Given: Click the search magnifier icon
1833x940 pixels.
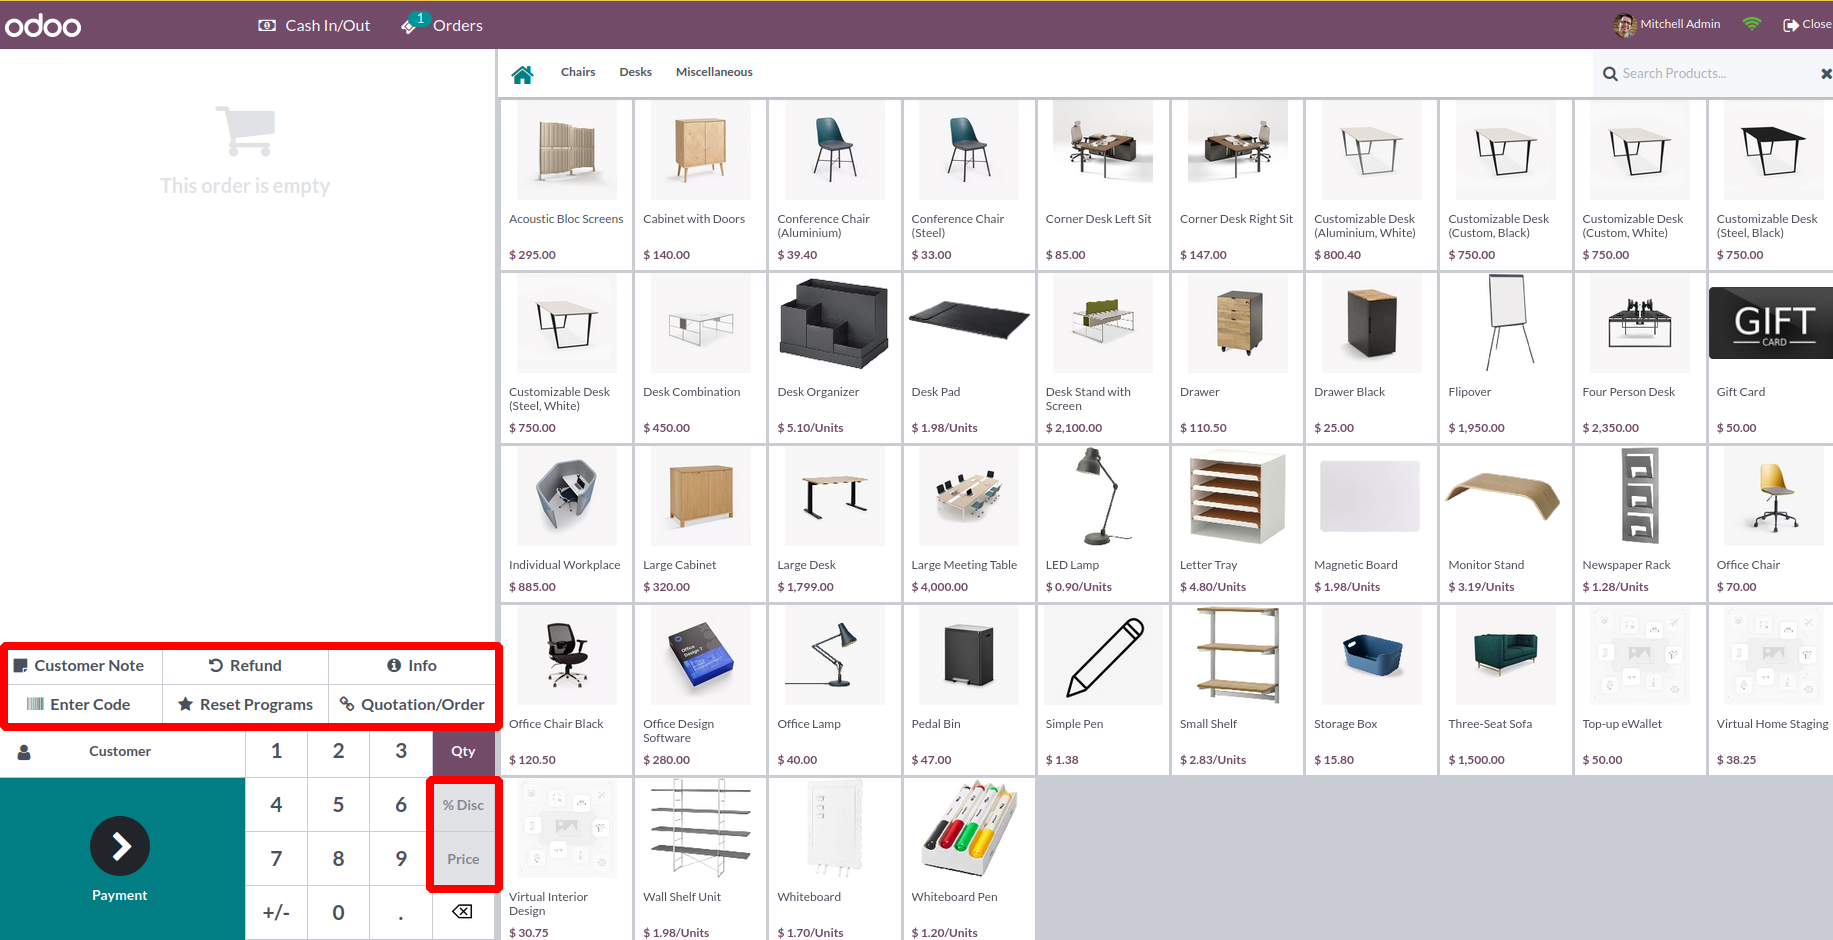Looking at the screenshot, I should [x=1610, y=74].
